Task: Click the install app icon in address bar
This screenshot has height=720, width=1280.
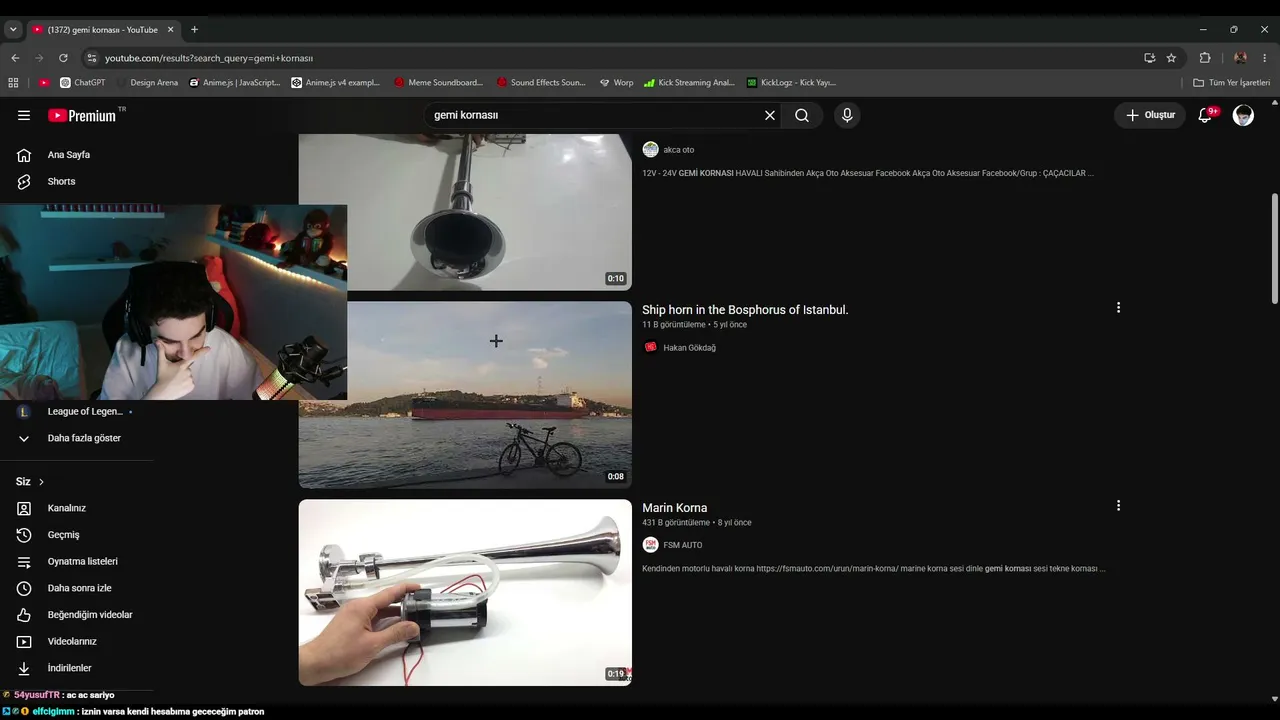Action: pos(1149,58)
